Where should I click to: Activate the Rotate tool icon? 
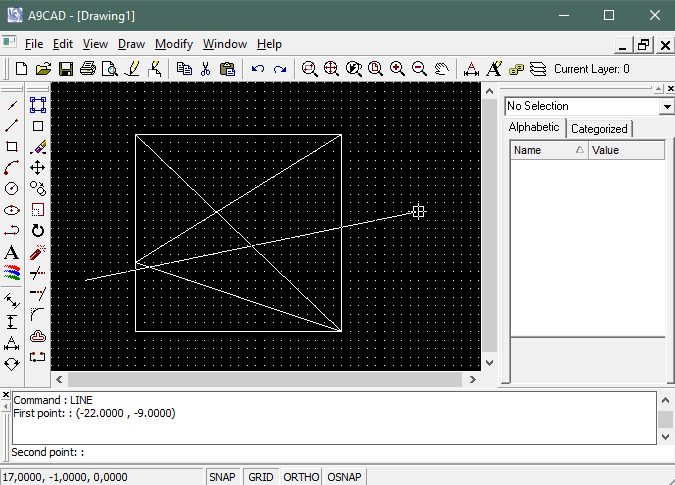pos(38,231)
